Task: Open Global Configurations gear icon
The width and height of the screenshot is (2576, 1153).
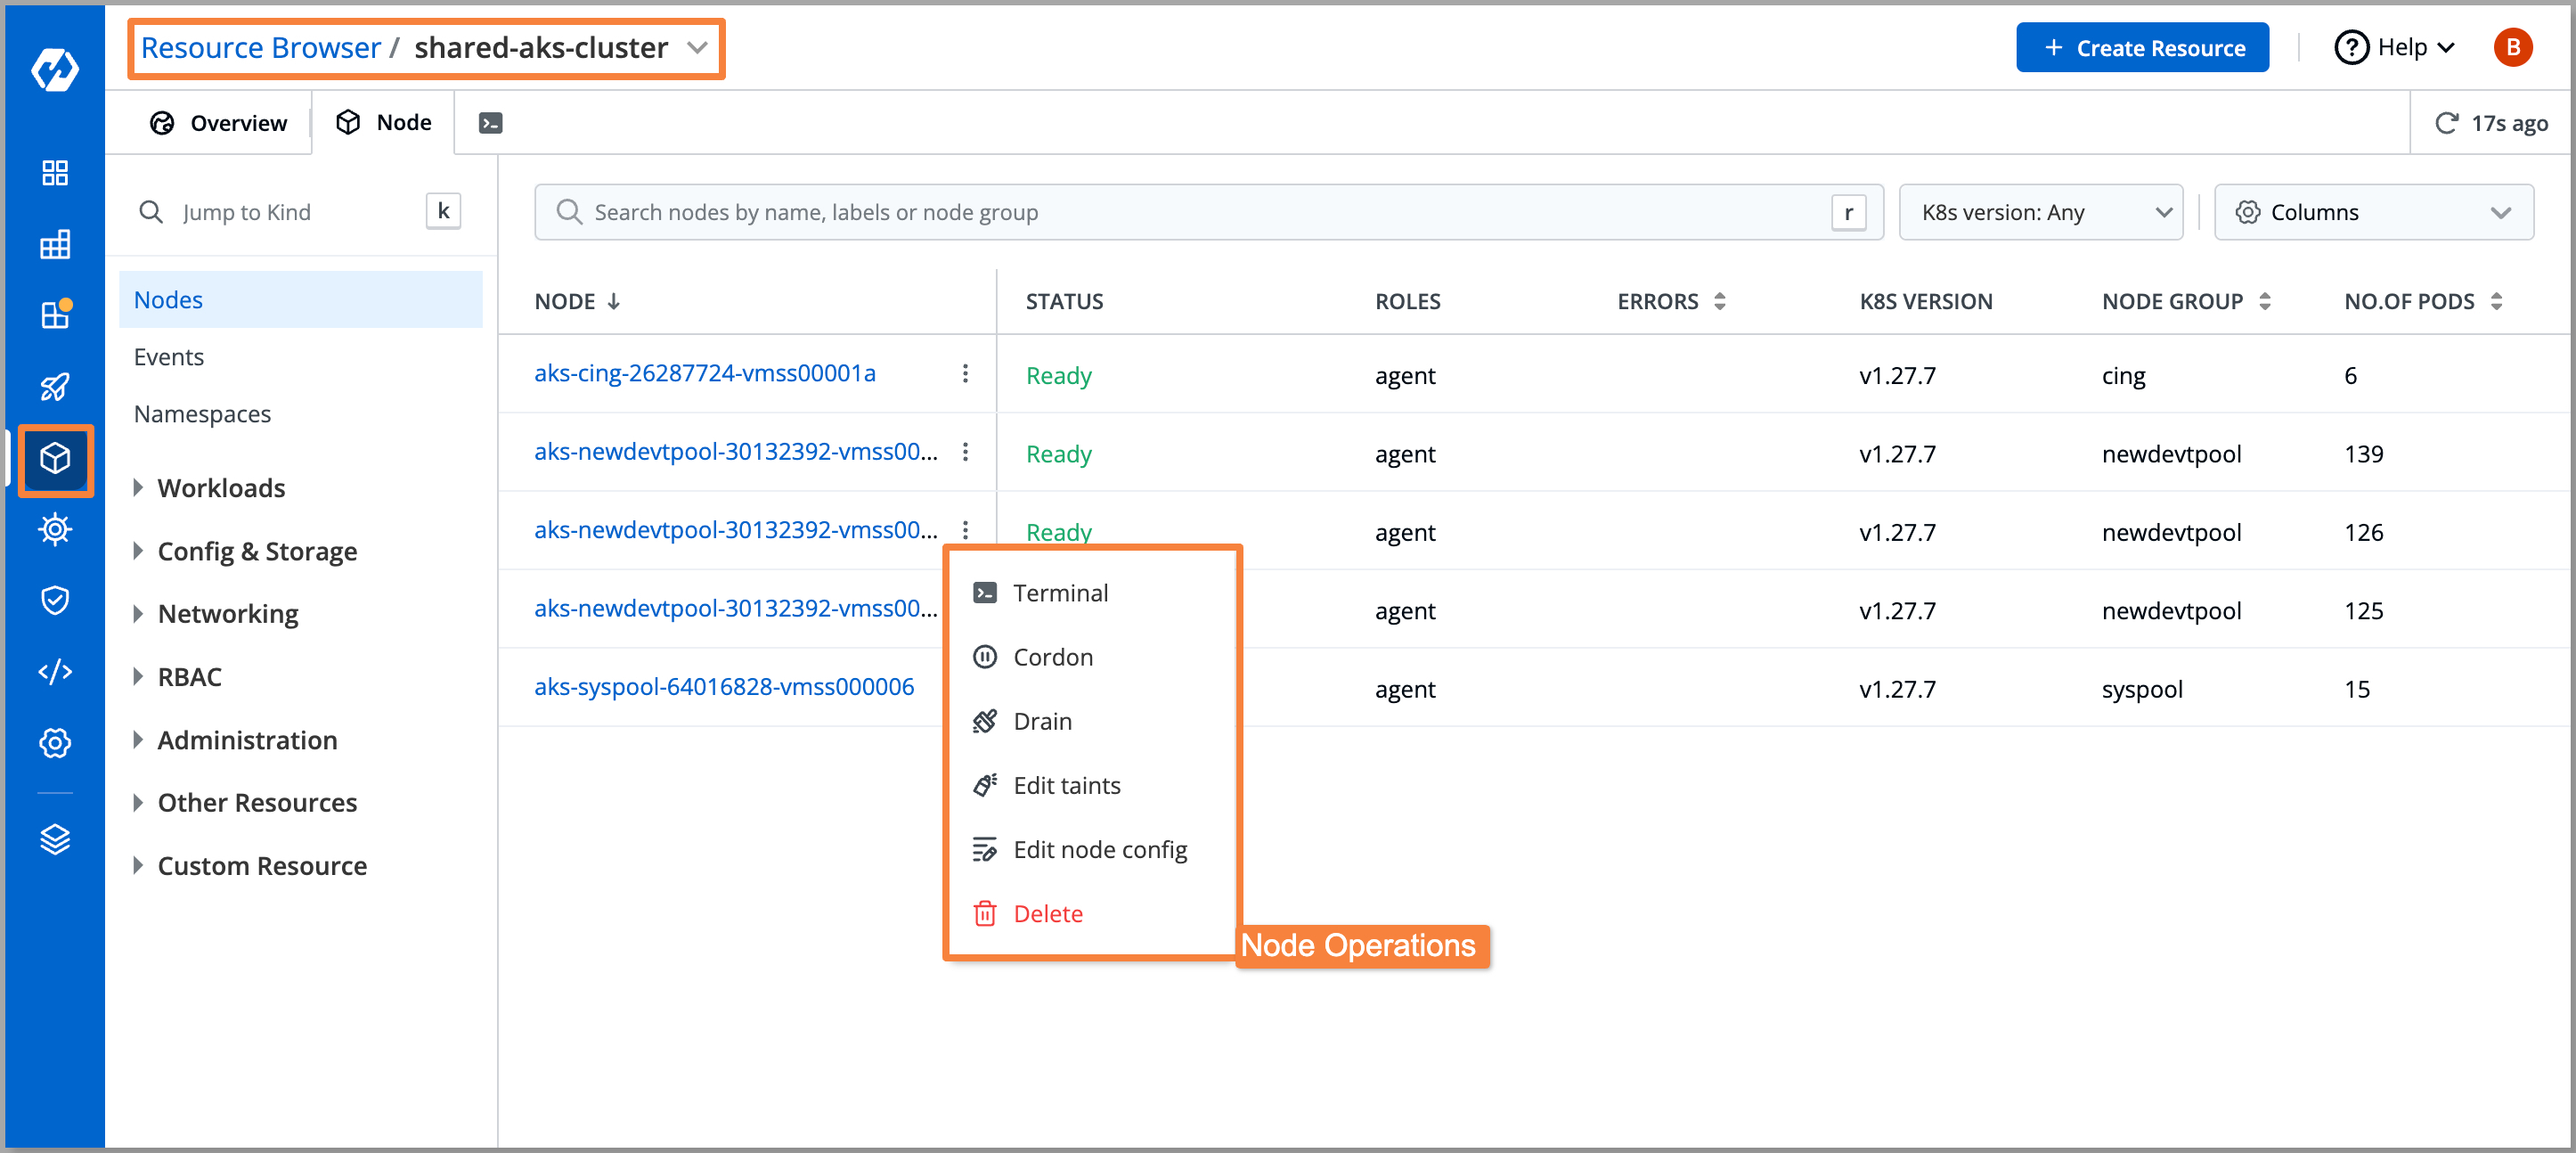Action: click(55, 743)
